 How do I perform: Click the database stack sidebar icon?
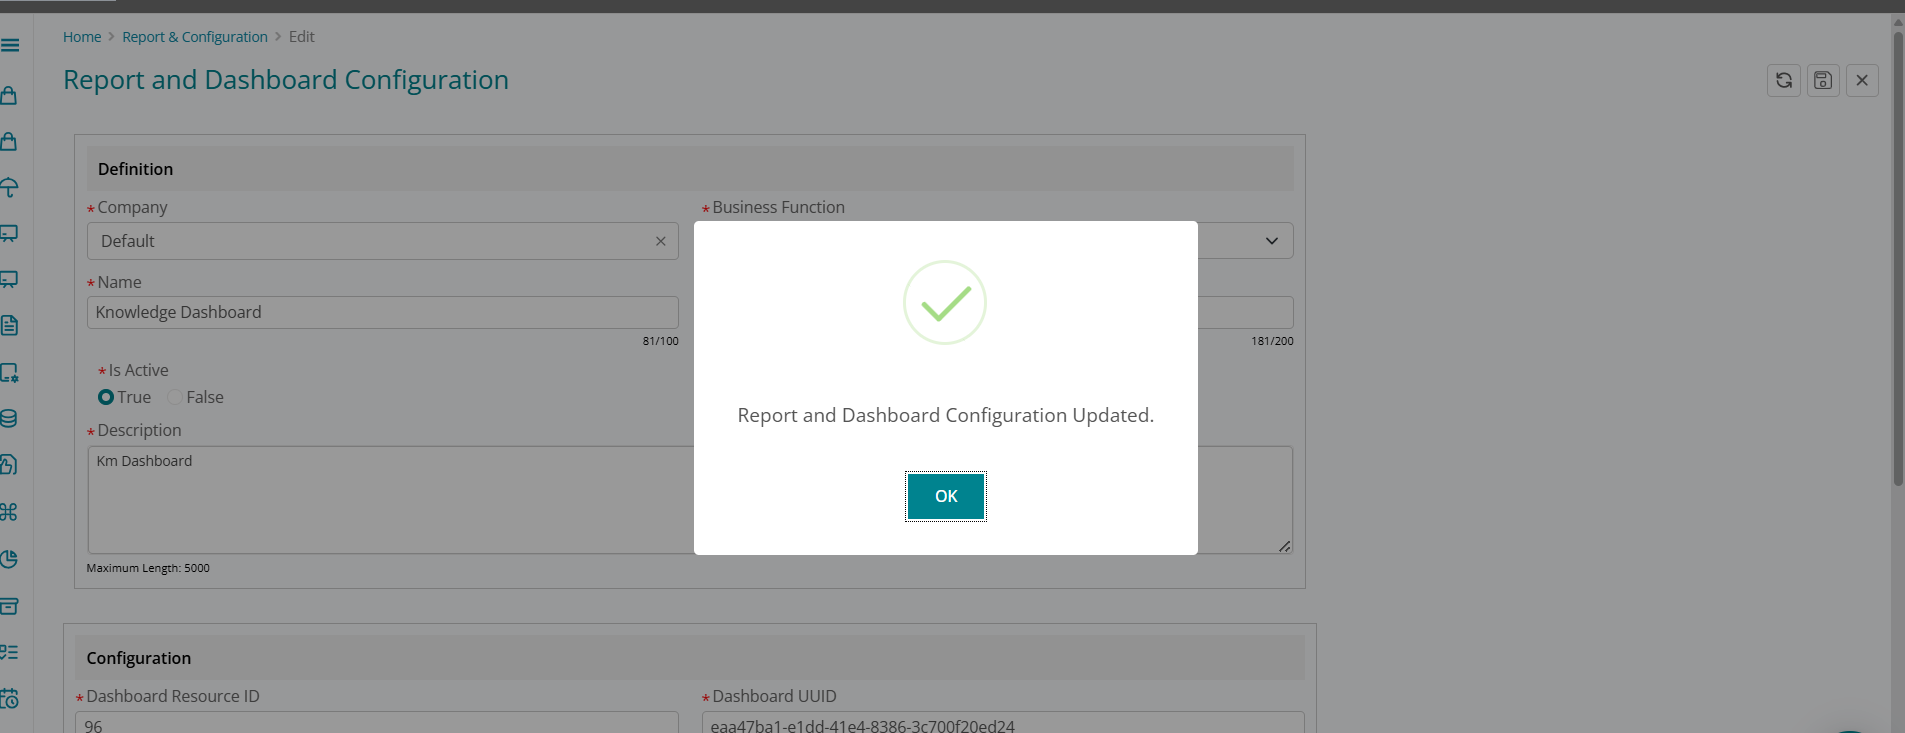(10, 419)
